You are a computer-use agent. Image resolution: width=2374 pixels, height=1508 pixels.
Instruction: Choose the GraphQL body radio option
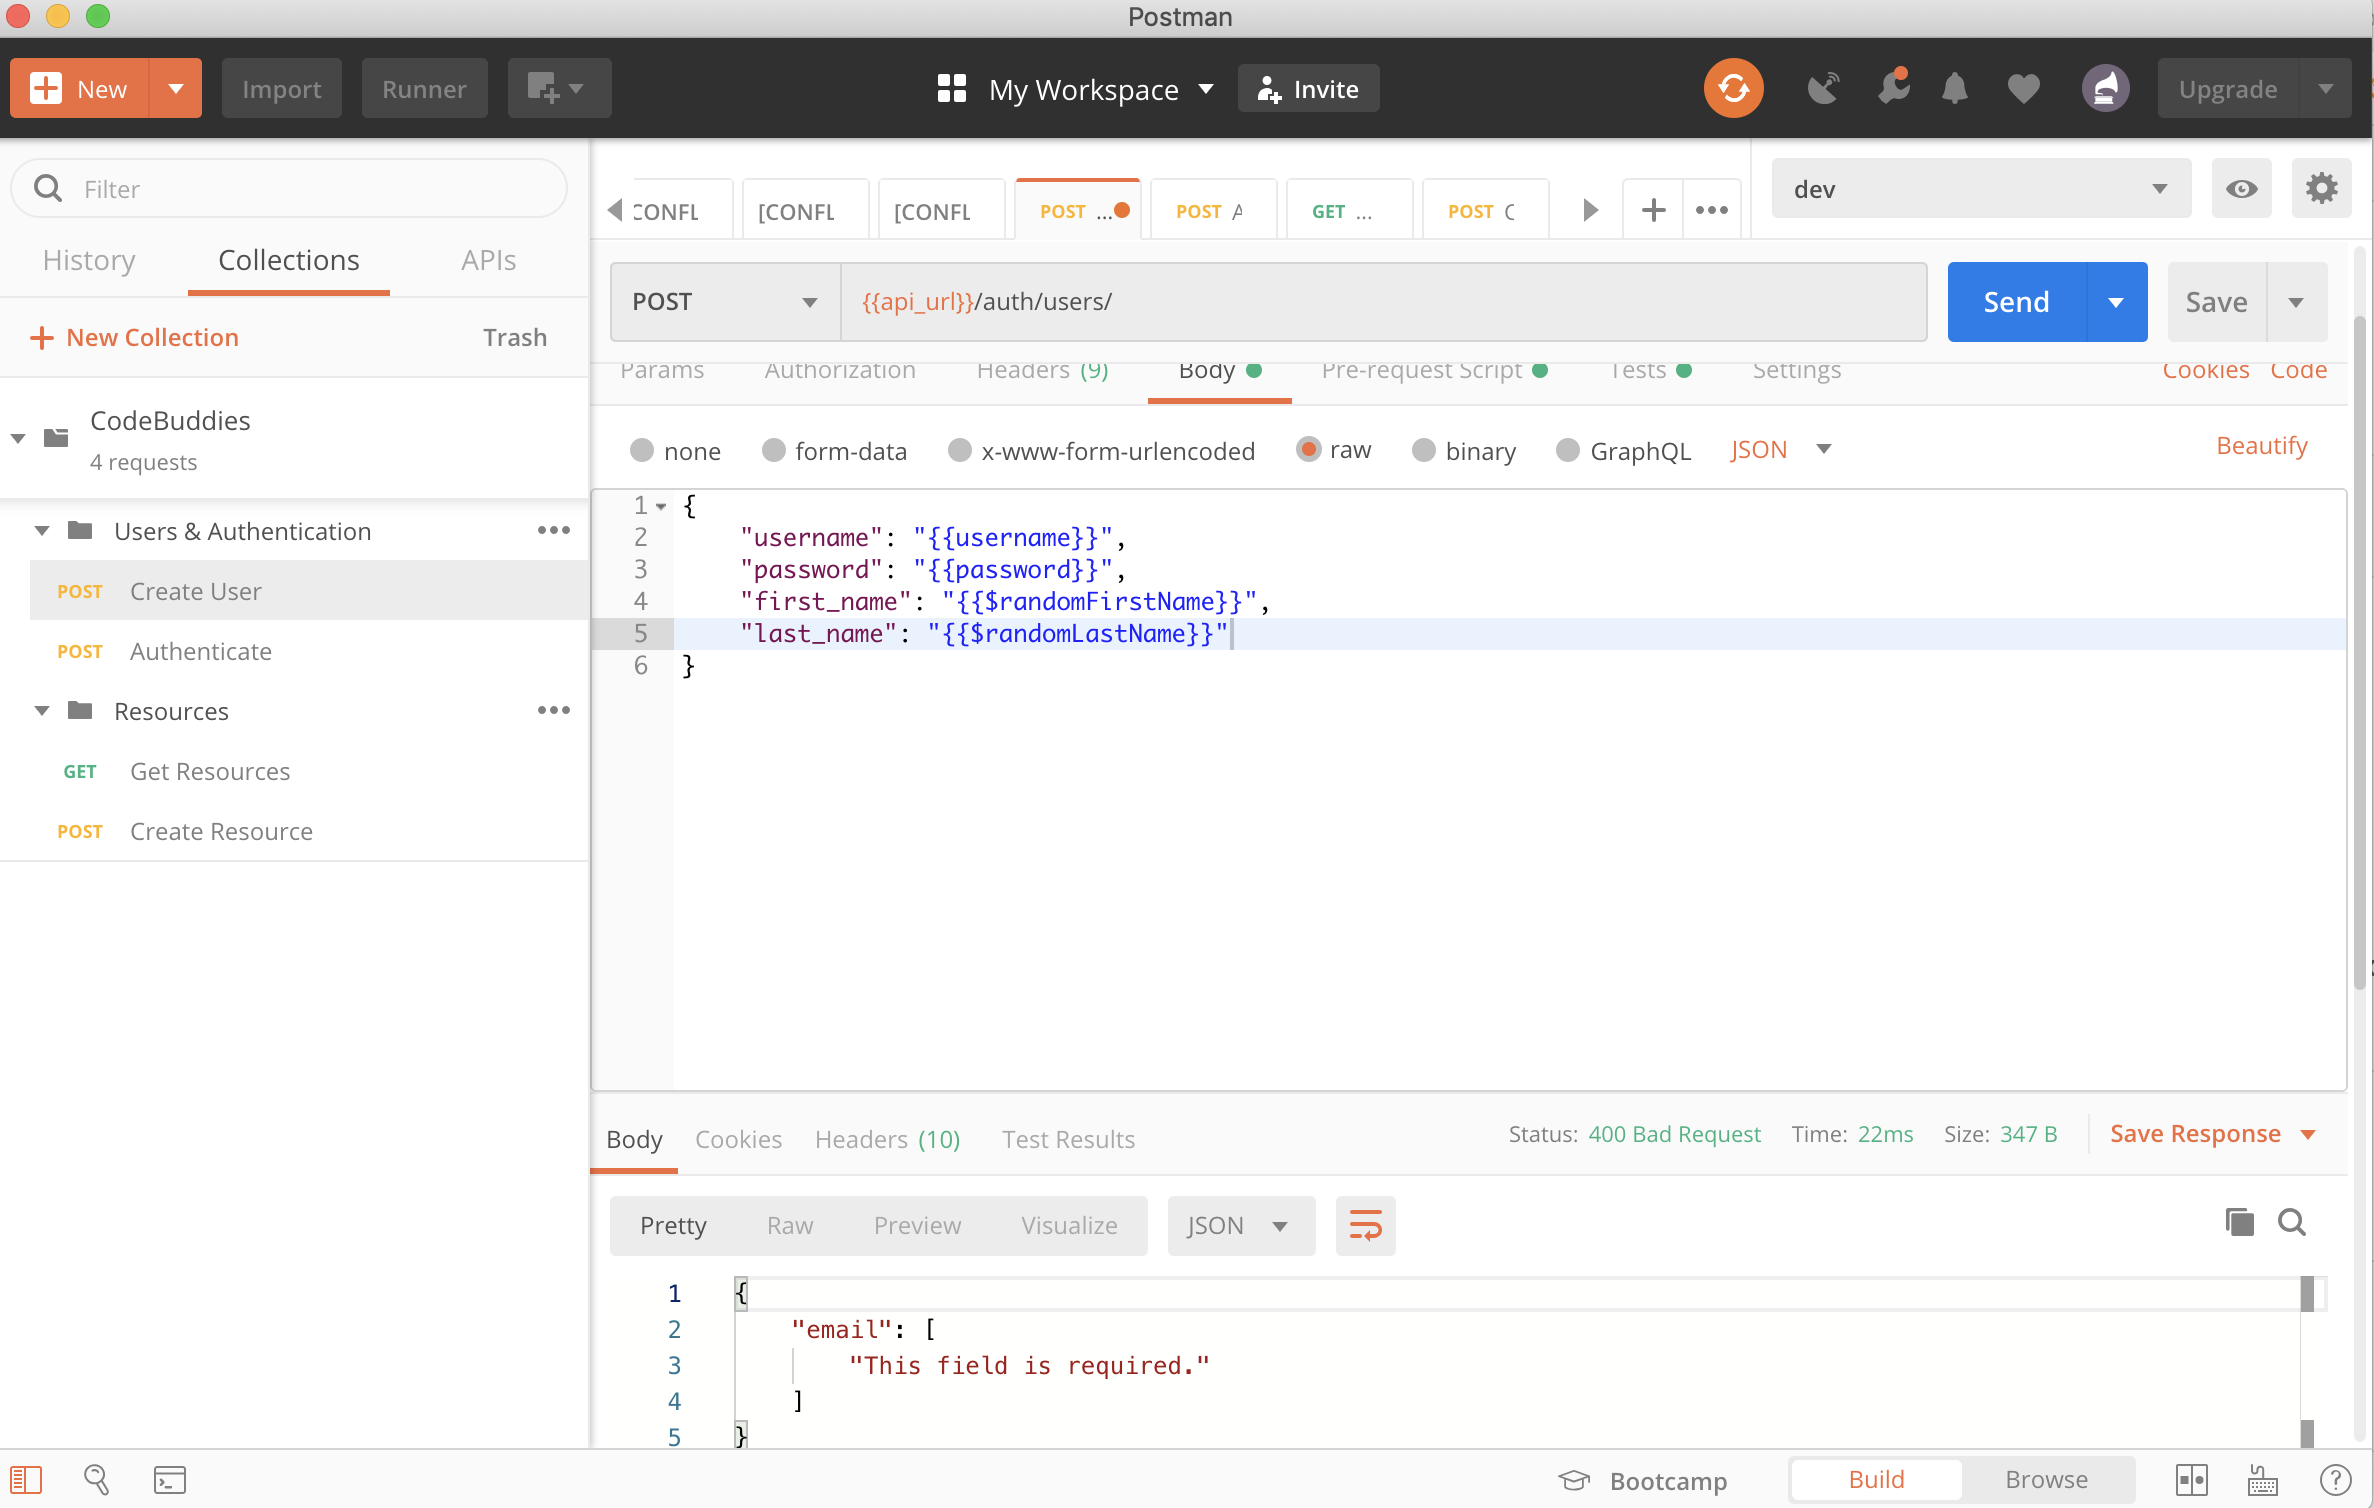(1568, 451)
